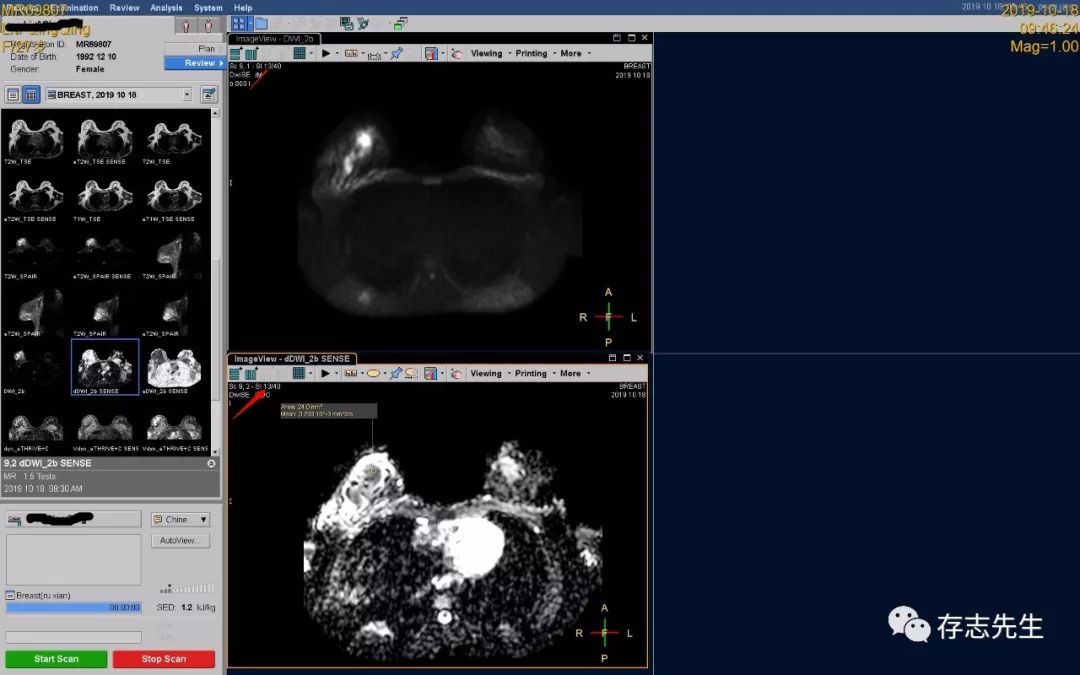The height and width of the screenshot is (675, 1080).
Task: Click the AutoView... button
Action: tap(180, 541)
